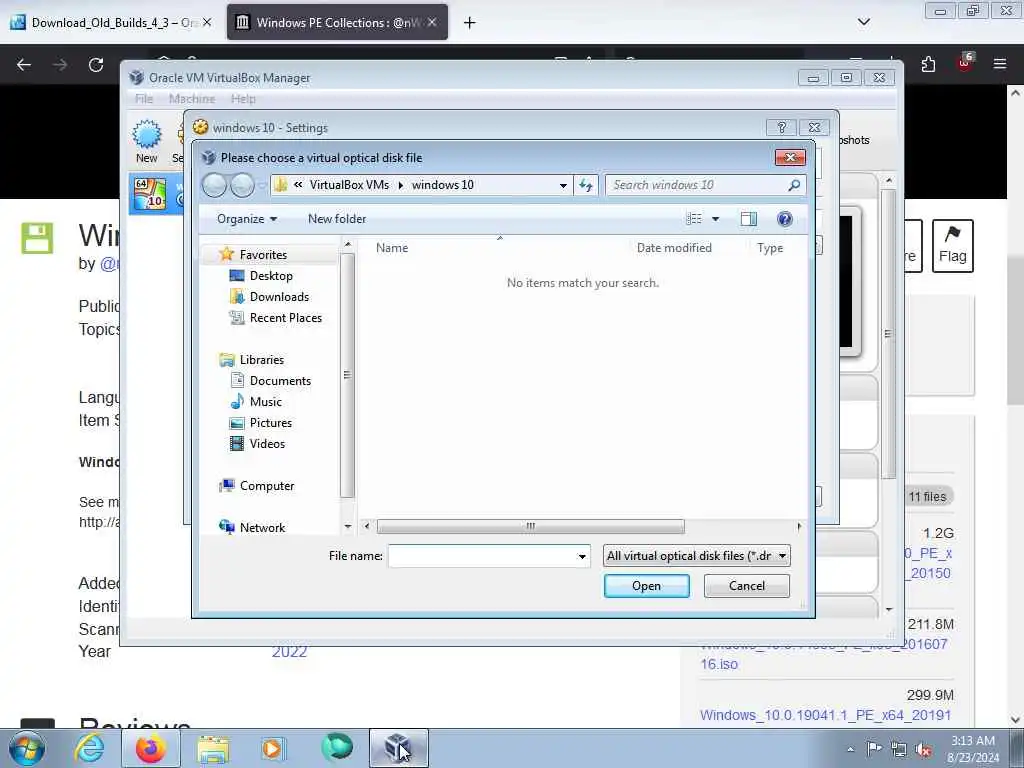Click the horizontal scrollbar in file list
This screenshot has width=1024, height=768.
point(530,526)
